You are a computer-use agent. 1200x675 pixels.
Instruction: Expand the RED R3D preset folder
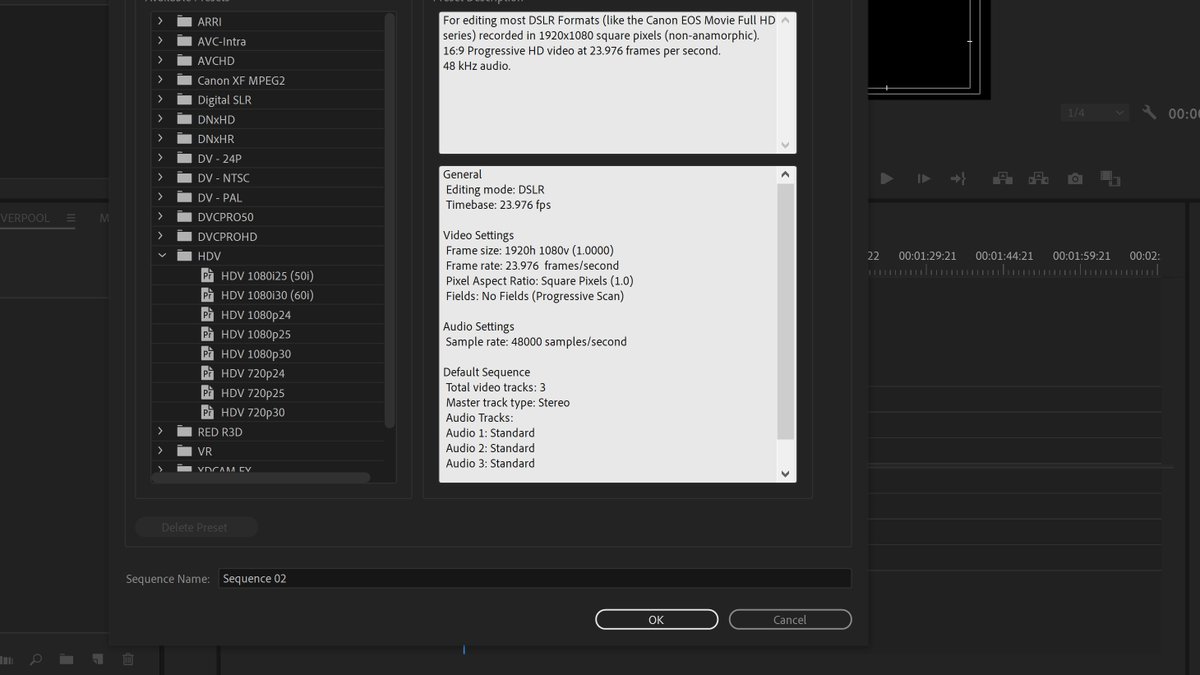tap(161, 431)
